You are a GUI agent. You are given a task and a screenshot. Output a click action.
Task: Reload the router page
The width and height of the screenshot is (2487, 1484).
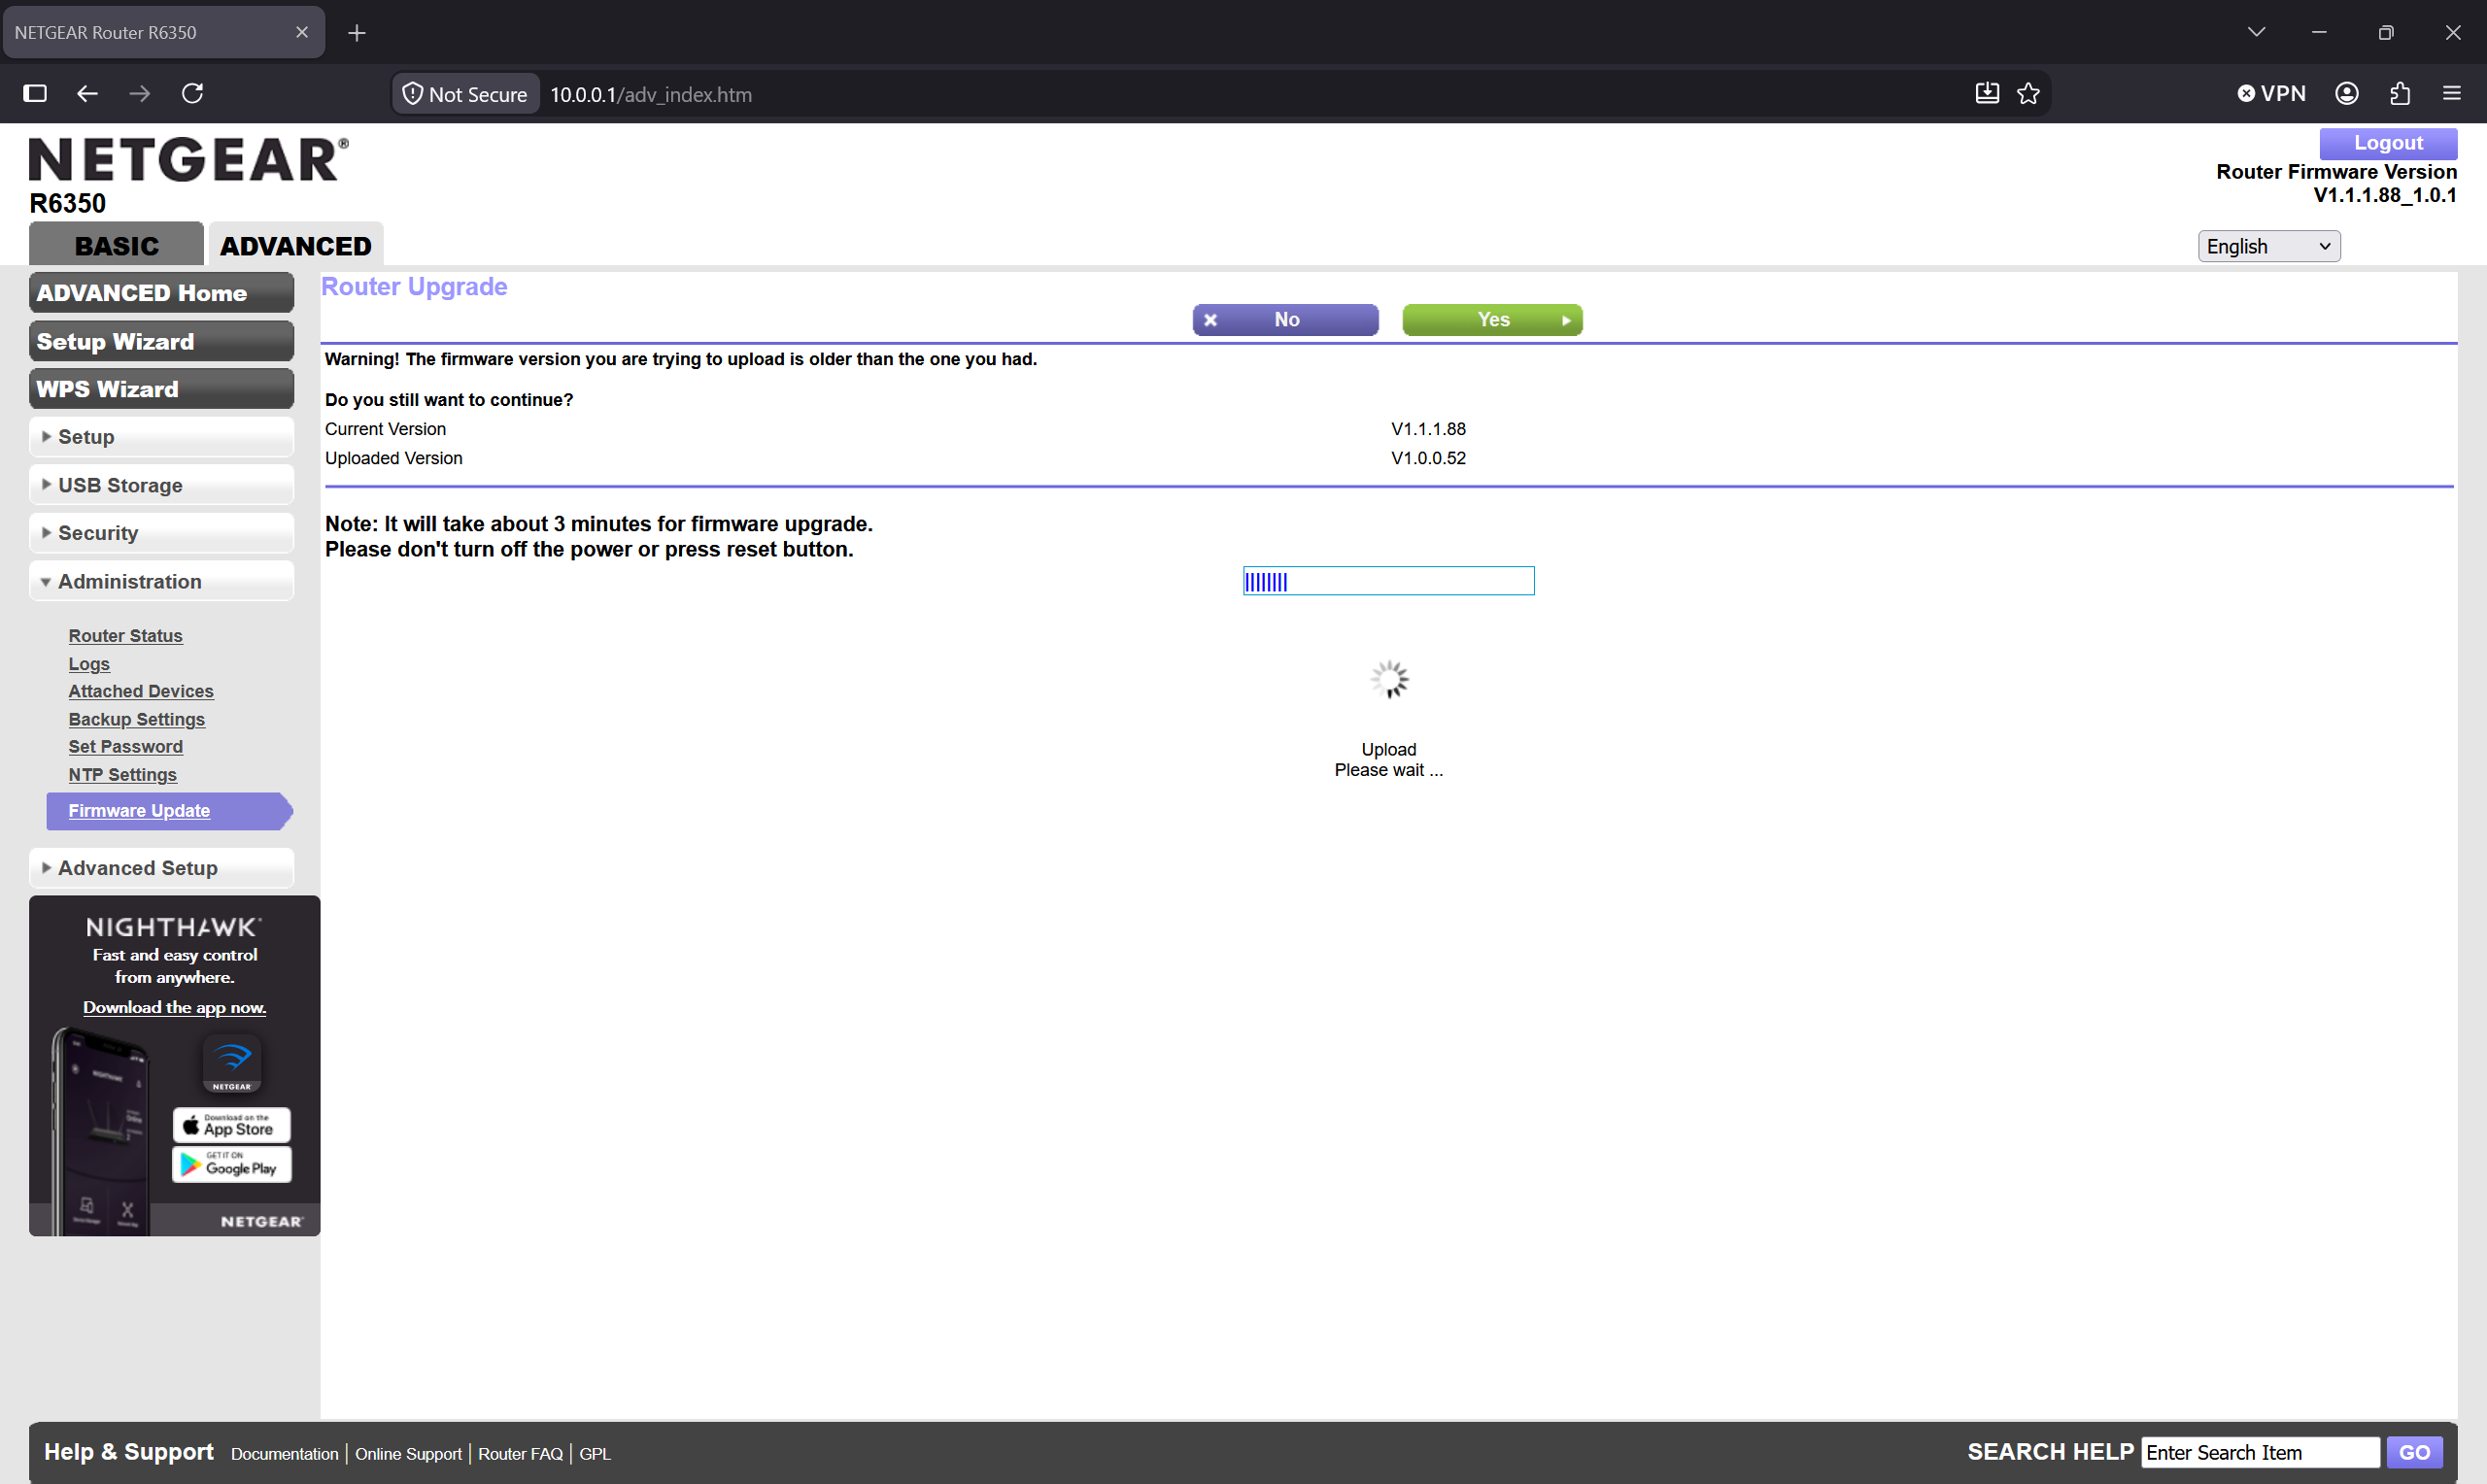coord(193,93)
